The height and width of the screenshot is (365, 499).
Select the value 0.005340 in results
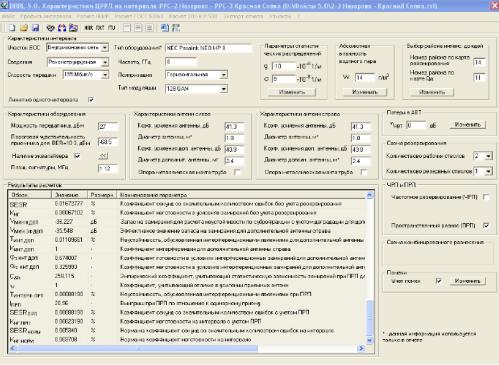[66, 330]
